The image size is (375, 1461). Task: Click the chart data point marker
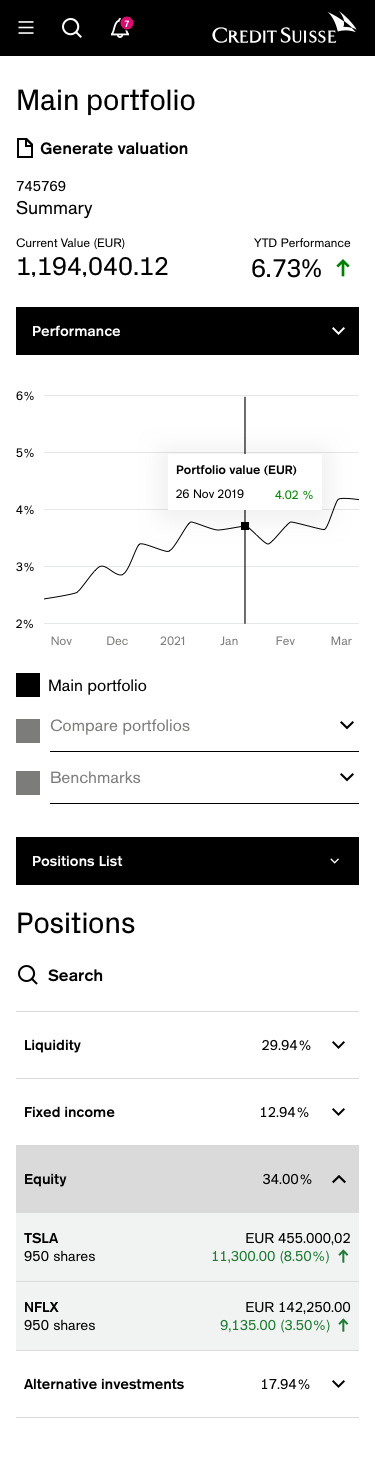tap(245, 526)
